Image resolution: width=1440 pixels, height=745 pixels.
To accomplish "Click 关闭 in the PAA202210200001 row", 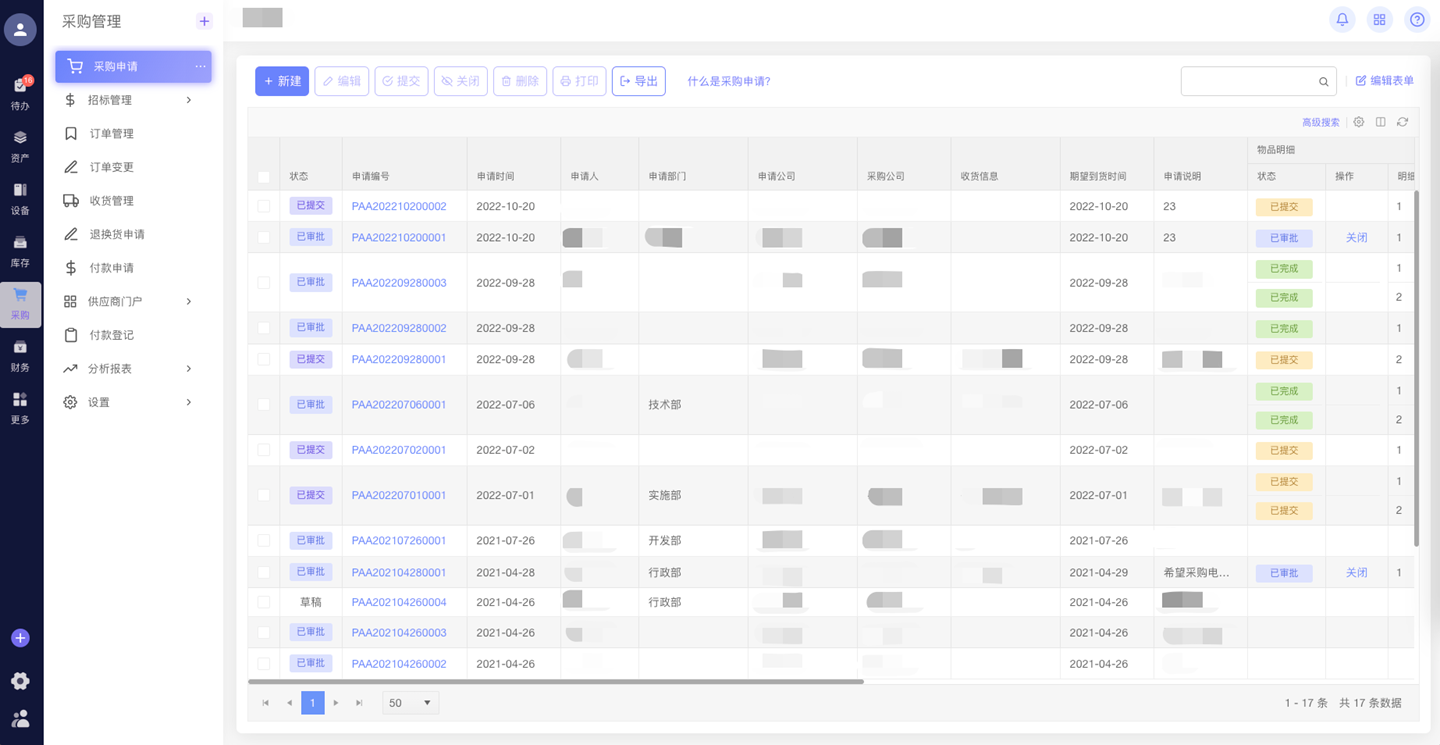I will click(1356, 237).
